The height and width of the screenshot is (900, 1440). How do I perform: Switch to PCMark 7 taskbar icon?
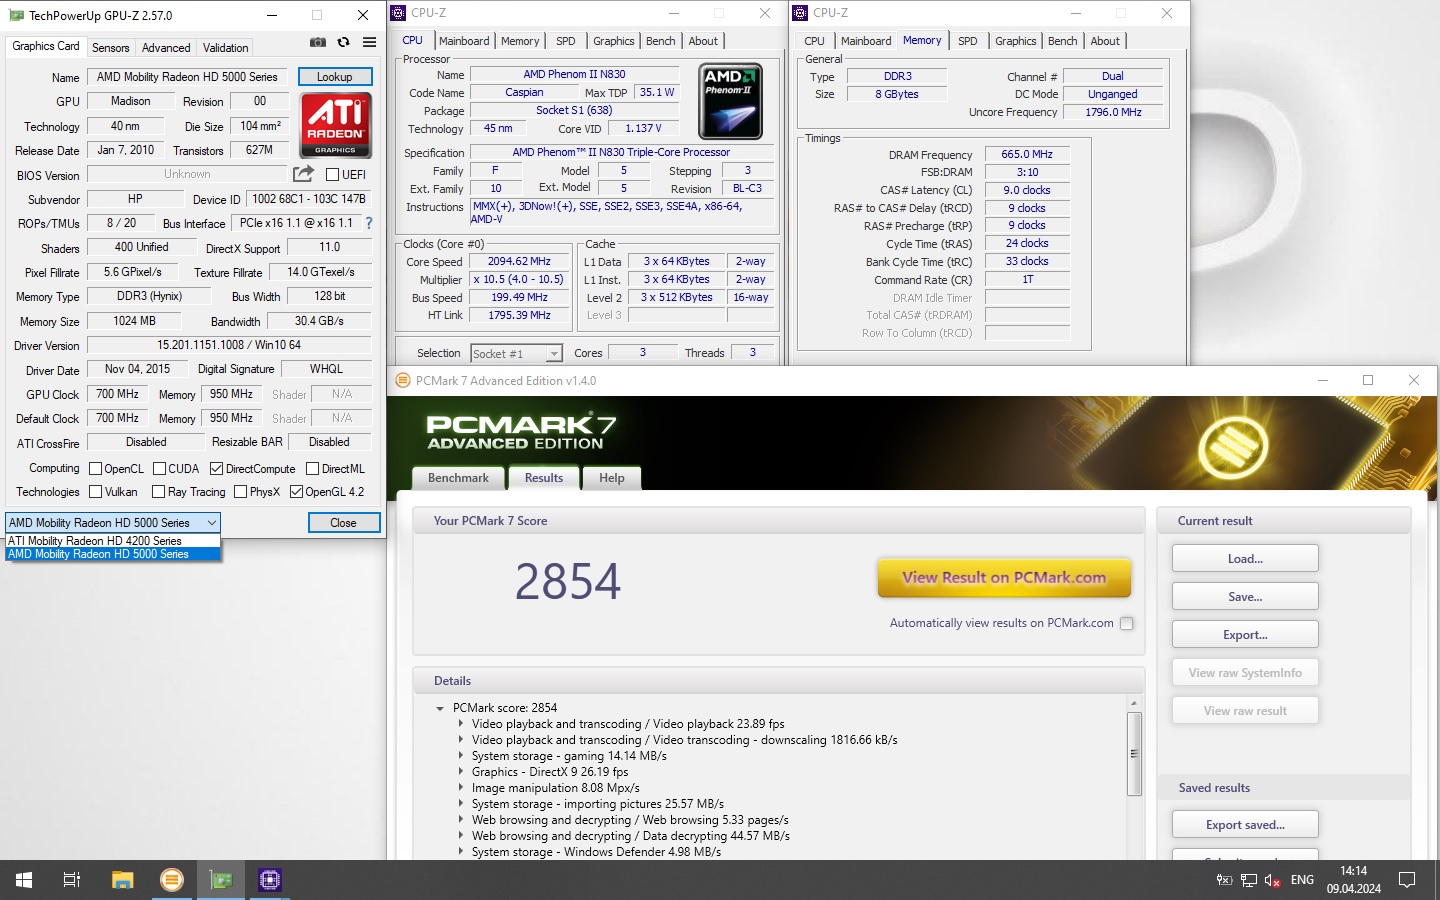pyautogui.click(x=172, y=880)
